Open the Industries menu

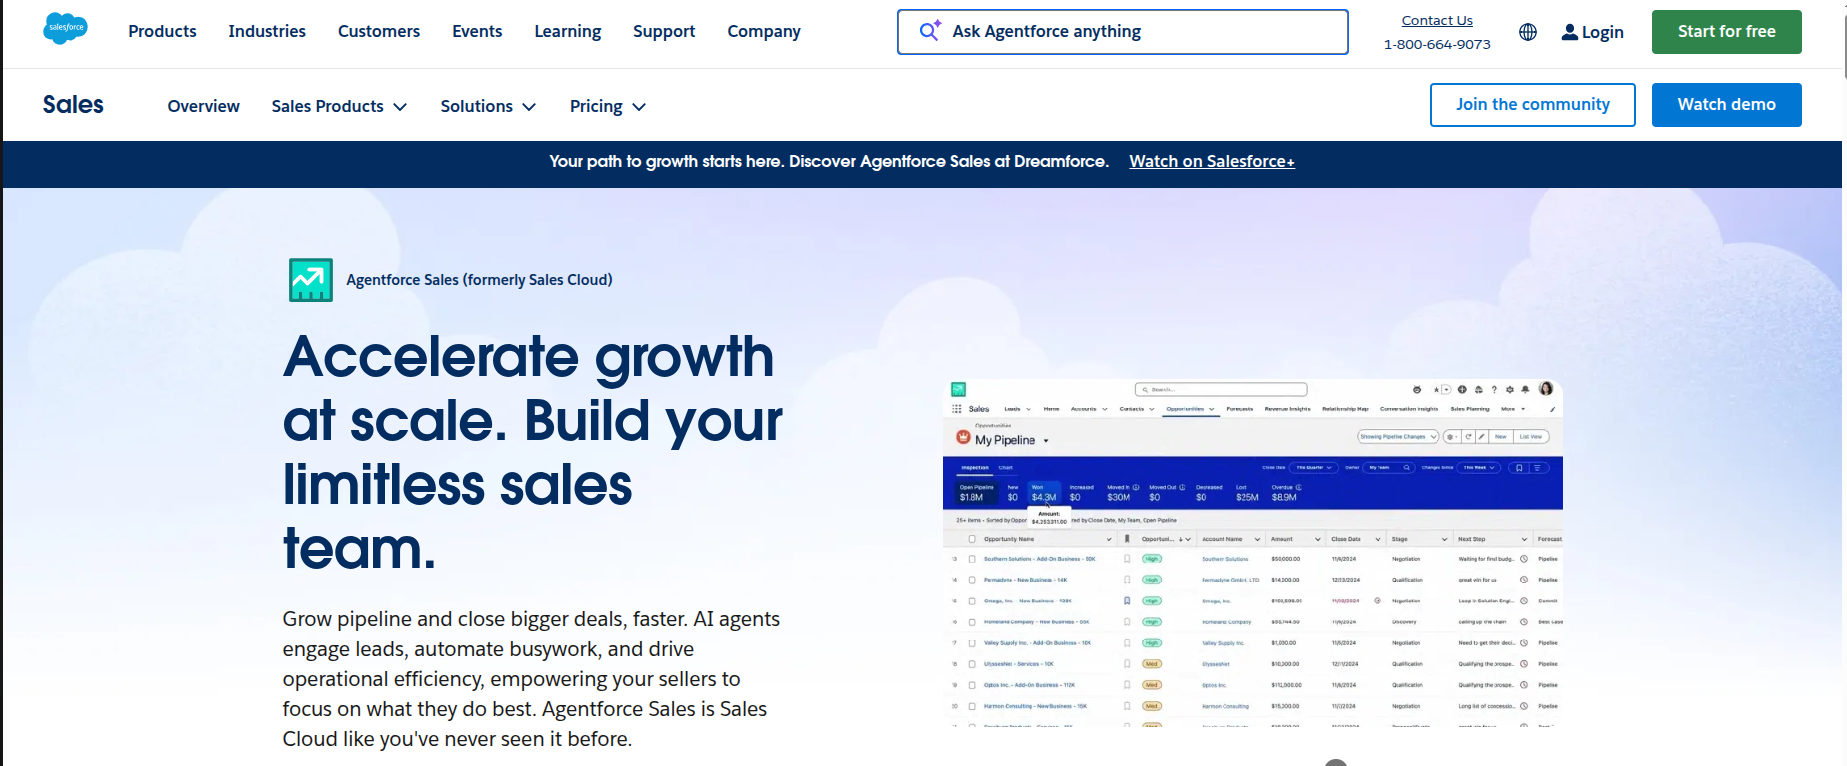click(267, 31)
